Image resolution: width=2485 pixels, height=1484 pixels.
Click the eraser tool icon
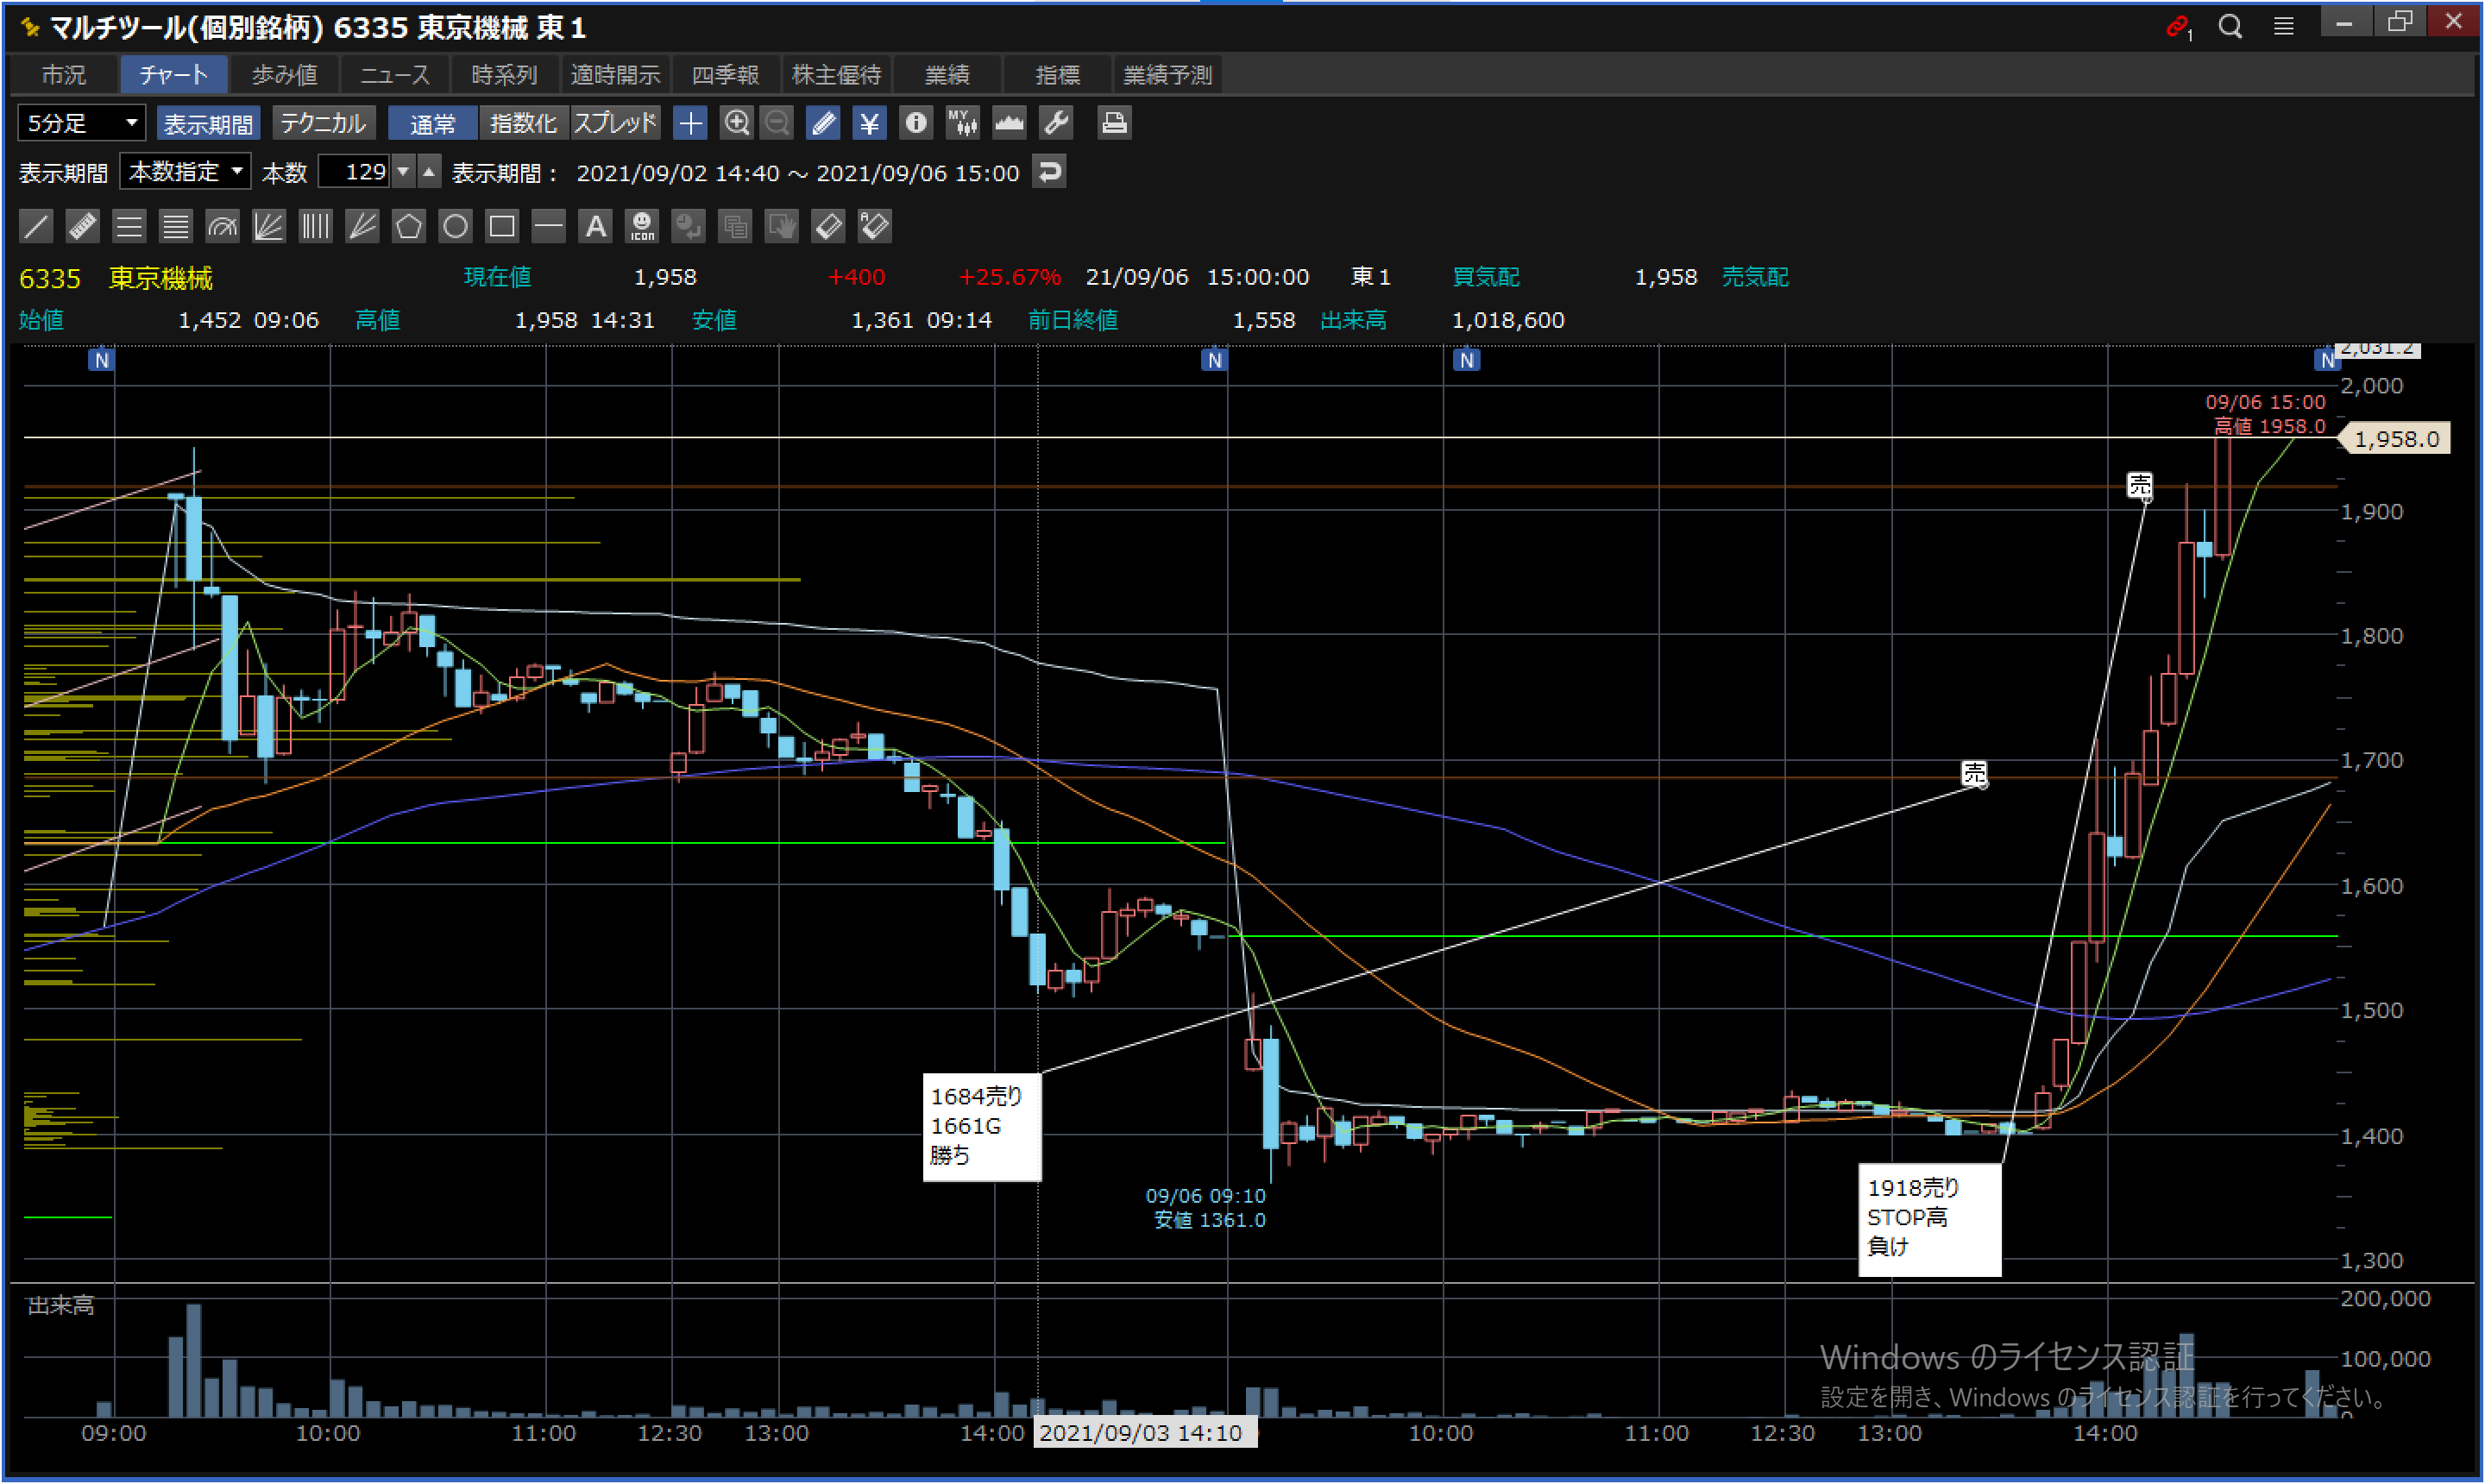pos(828,226)
